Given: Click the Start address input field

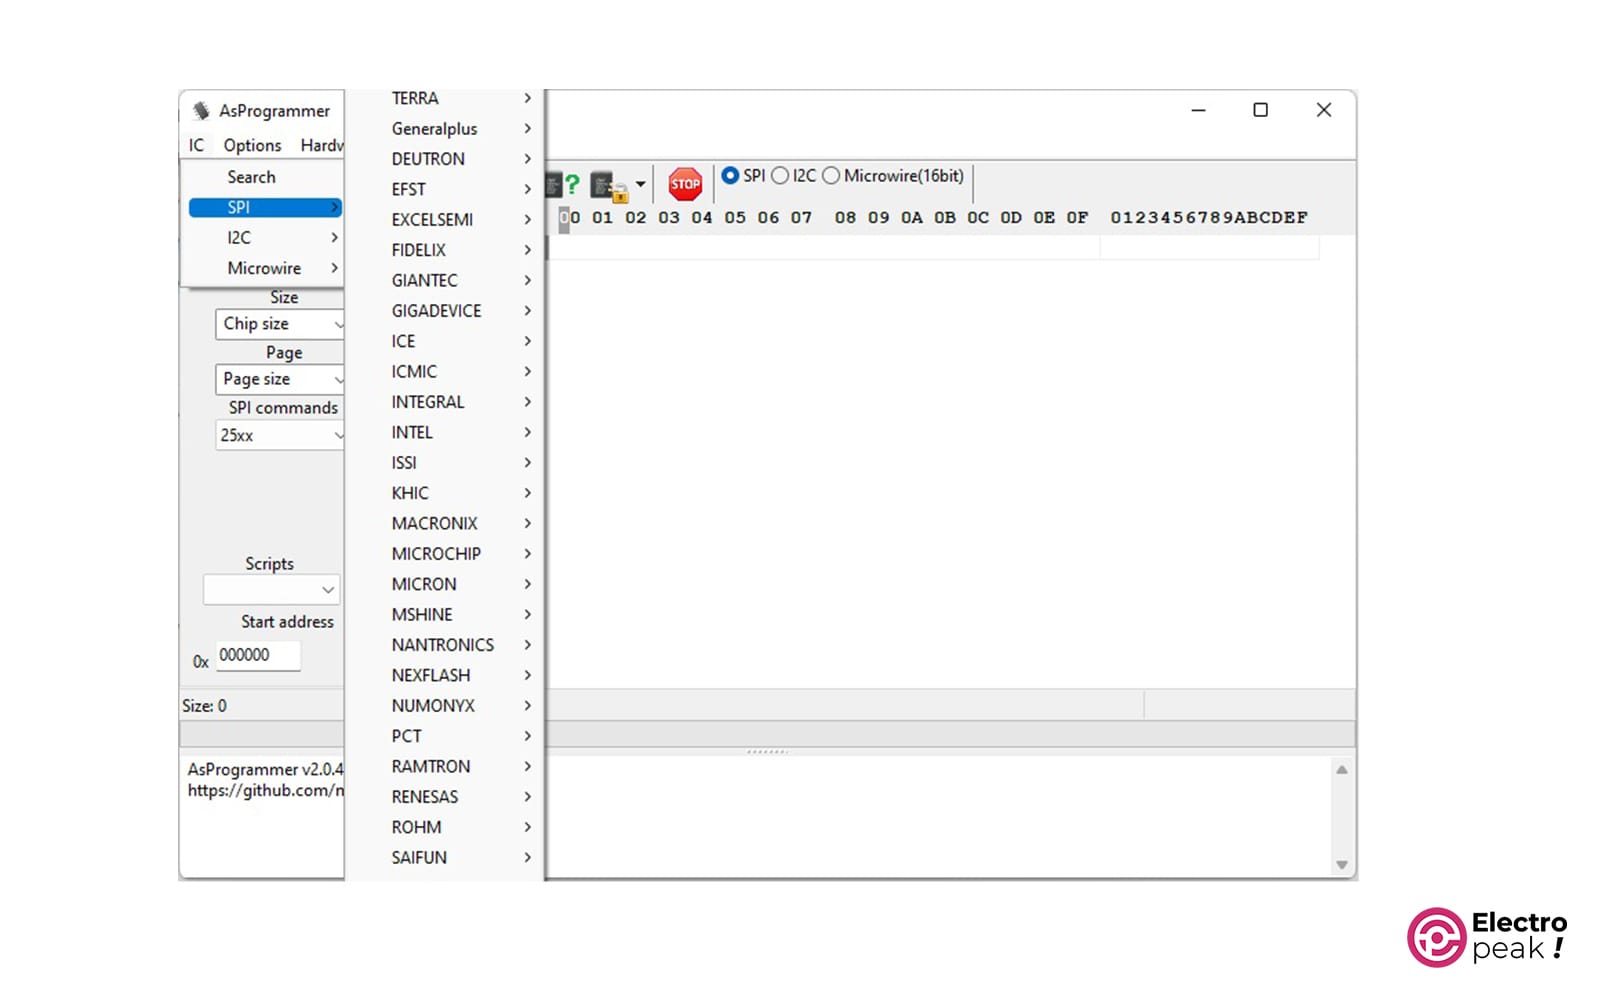Looking at the screenshot, I should (257, 655).
